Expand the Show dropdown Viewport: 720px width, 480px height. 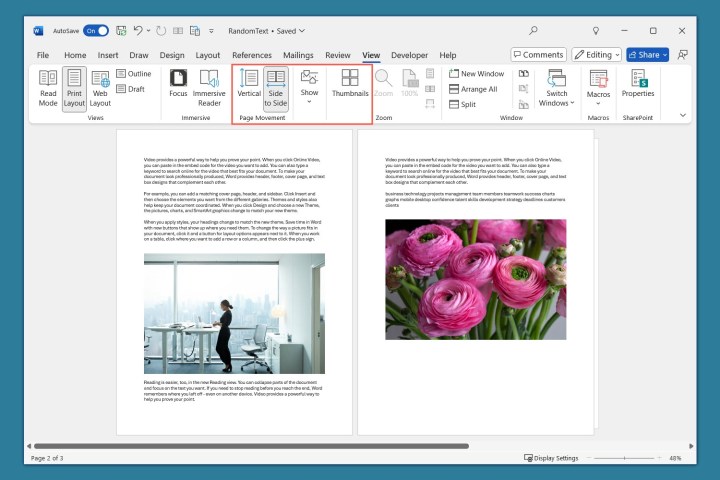pos(310,88)
